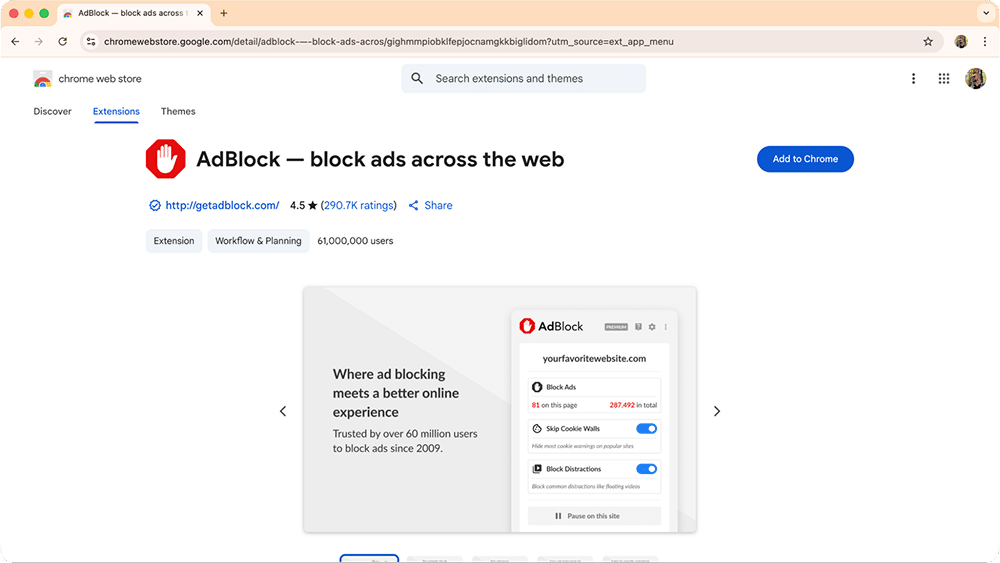This screenshot has width=1000, height=563.
Task: Click the Chrome Web Store logo
Action: [x=42, y=79]
